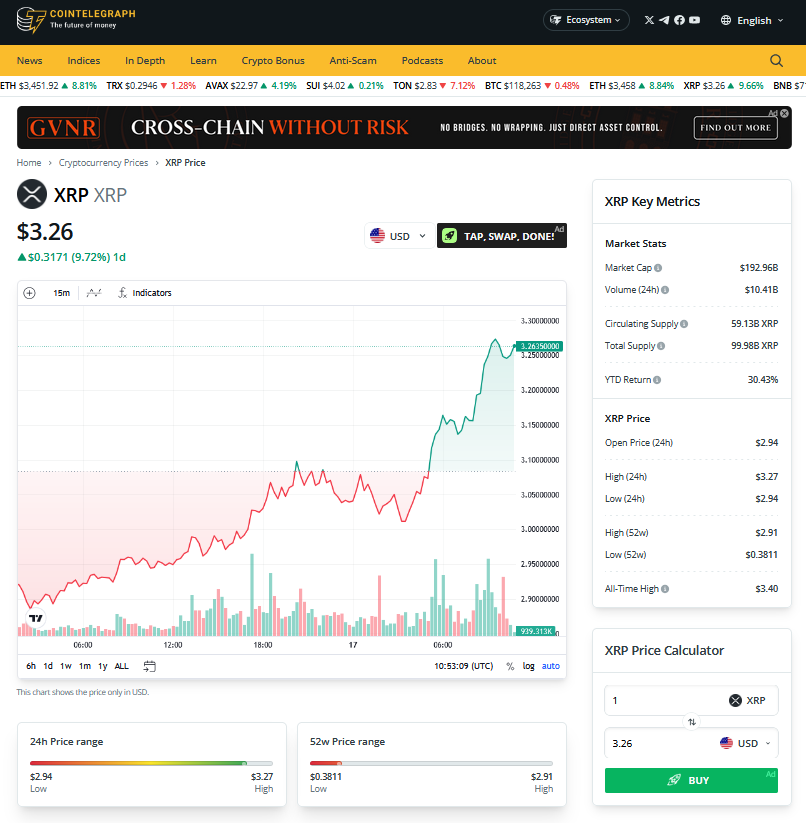Click the TAP, SWAP, DONE! ad button
Screen dimensions: 806x823
[502, 236]
